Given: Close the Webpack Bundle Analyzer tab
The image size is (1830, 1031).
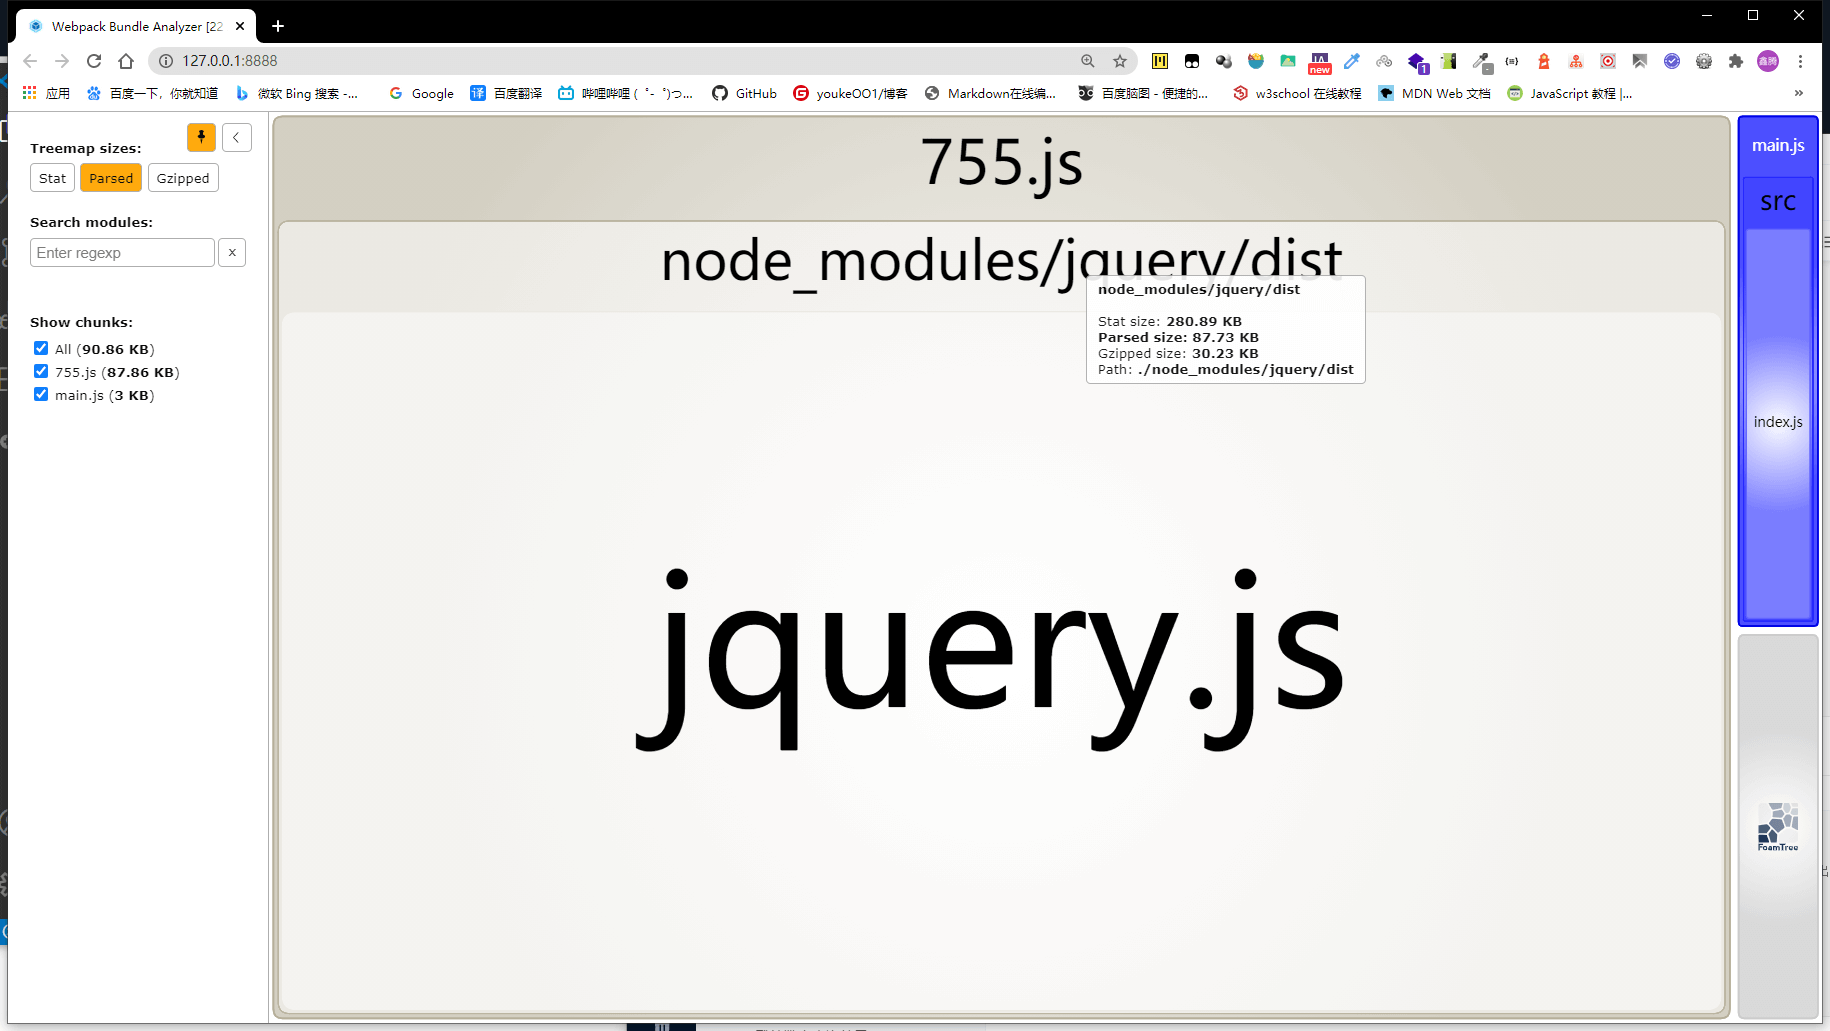Looking at the screenshot, I should [240, 26].
